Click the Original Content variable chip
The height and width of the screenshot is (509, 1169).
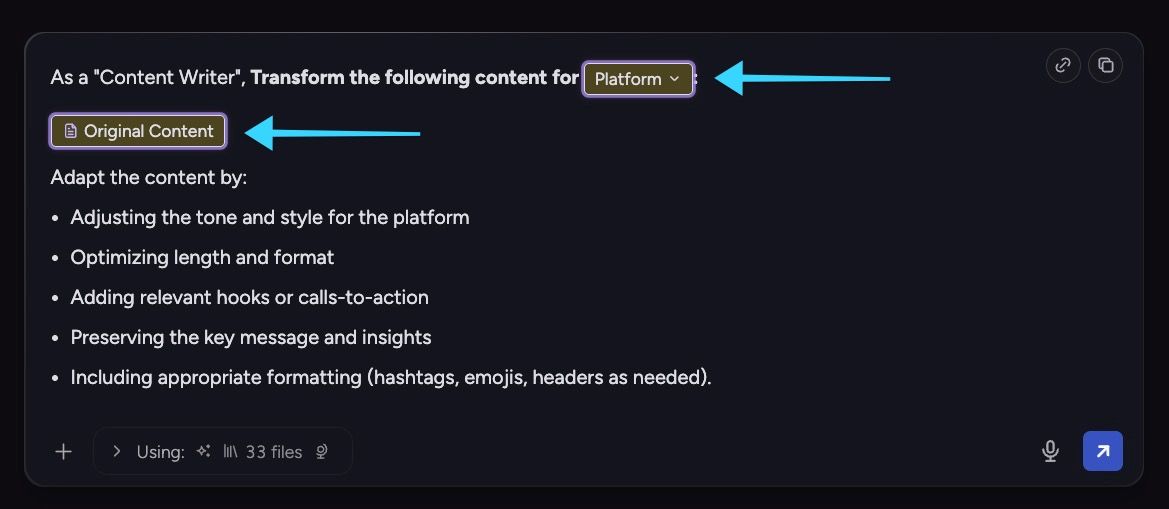(138, 131)
